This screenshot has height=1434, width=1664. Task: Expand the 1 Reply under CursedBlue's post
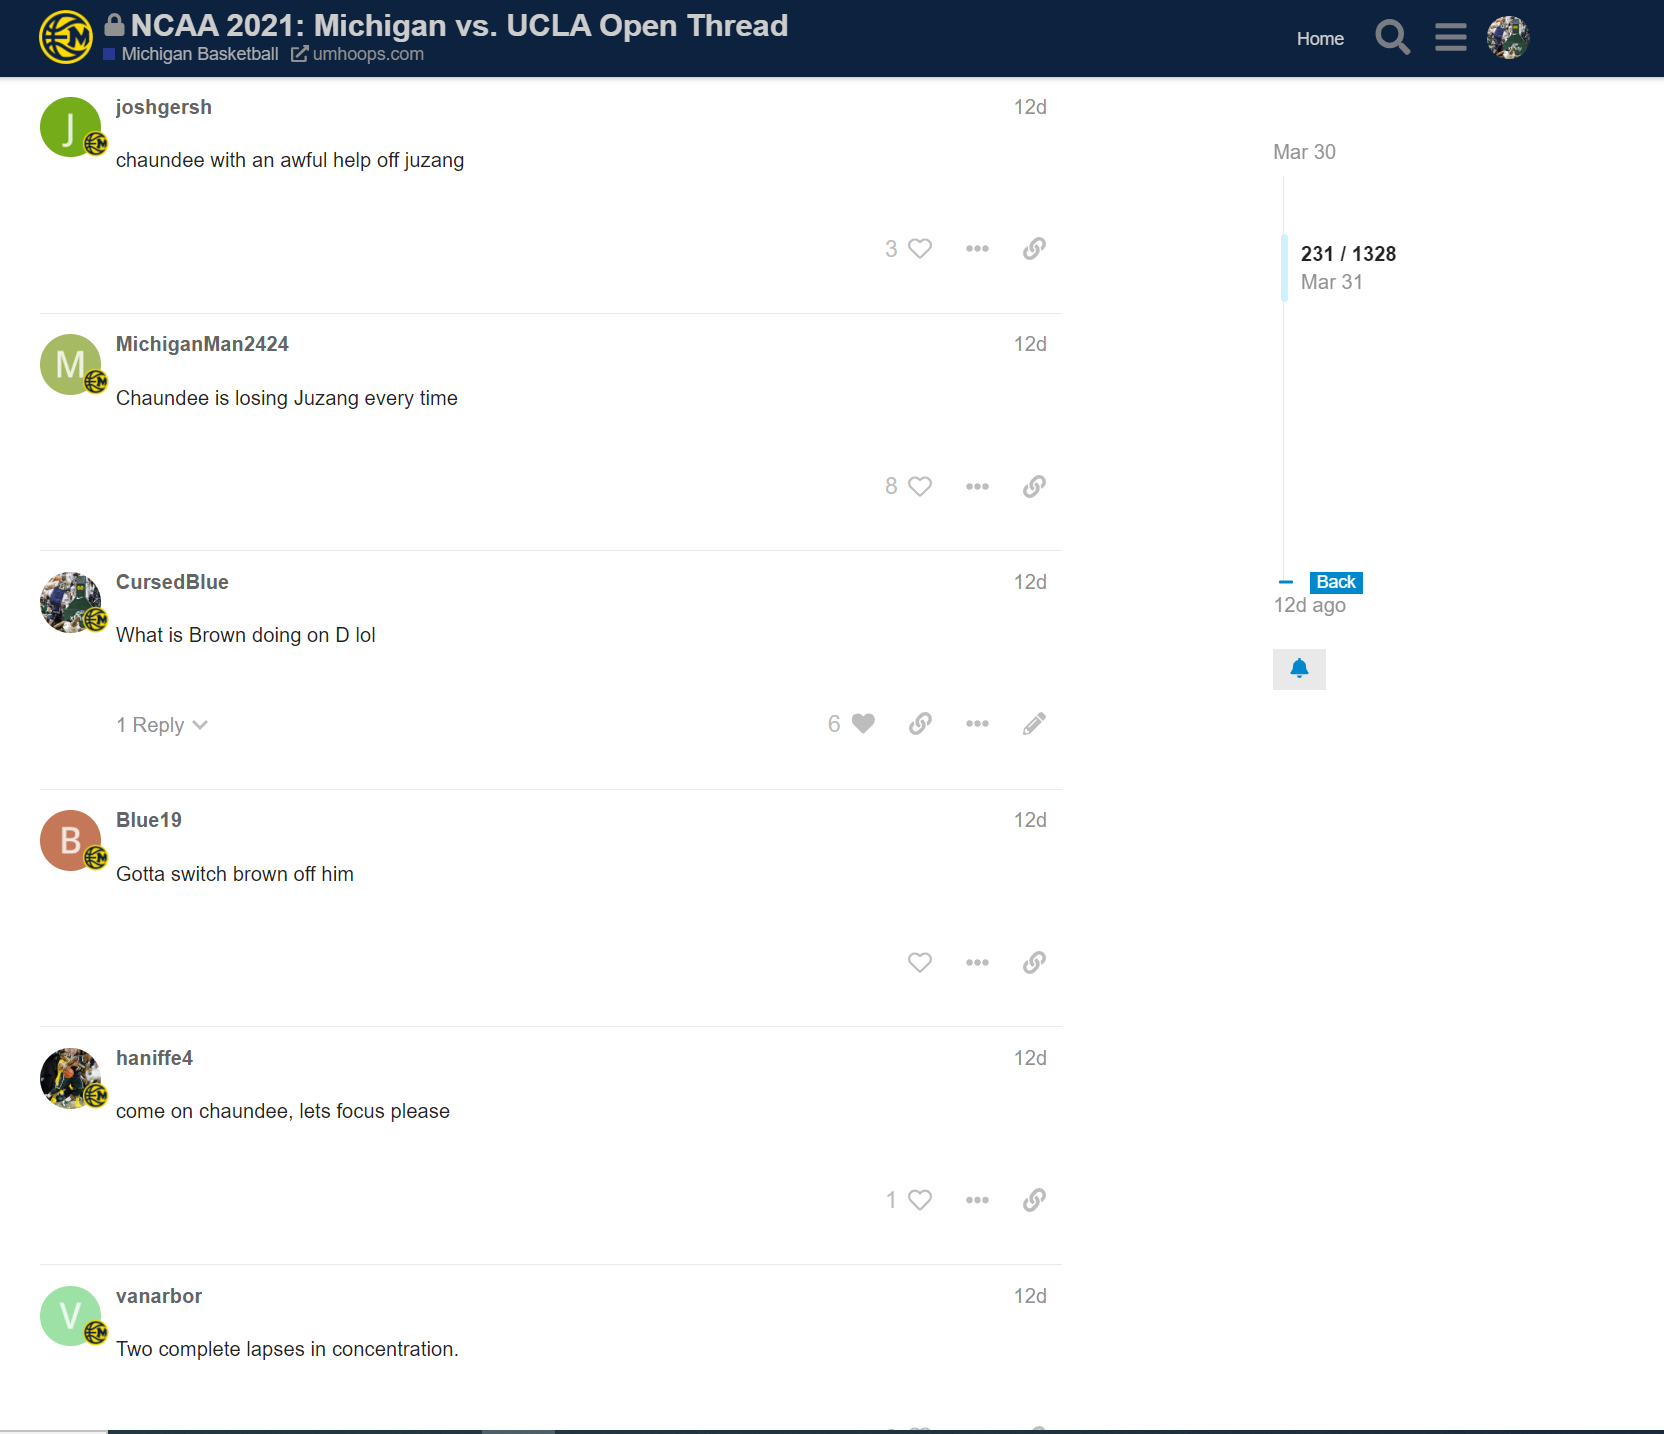click(162, 725)
